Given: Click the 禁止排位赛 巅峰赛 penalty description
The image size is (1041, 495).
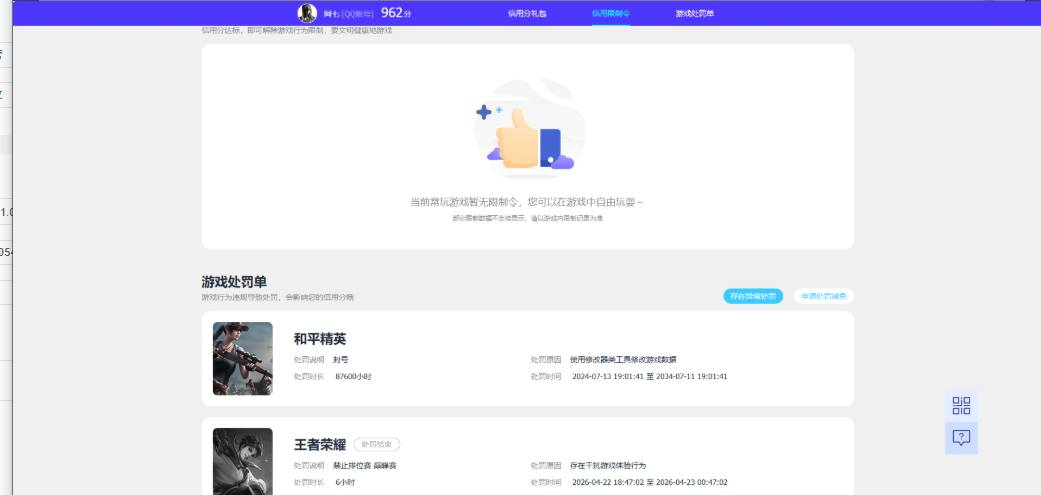Looking at the screenshot, I should [365, 466].
